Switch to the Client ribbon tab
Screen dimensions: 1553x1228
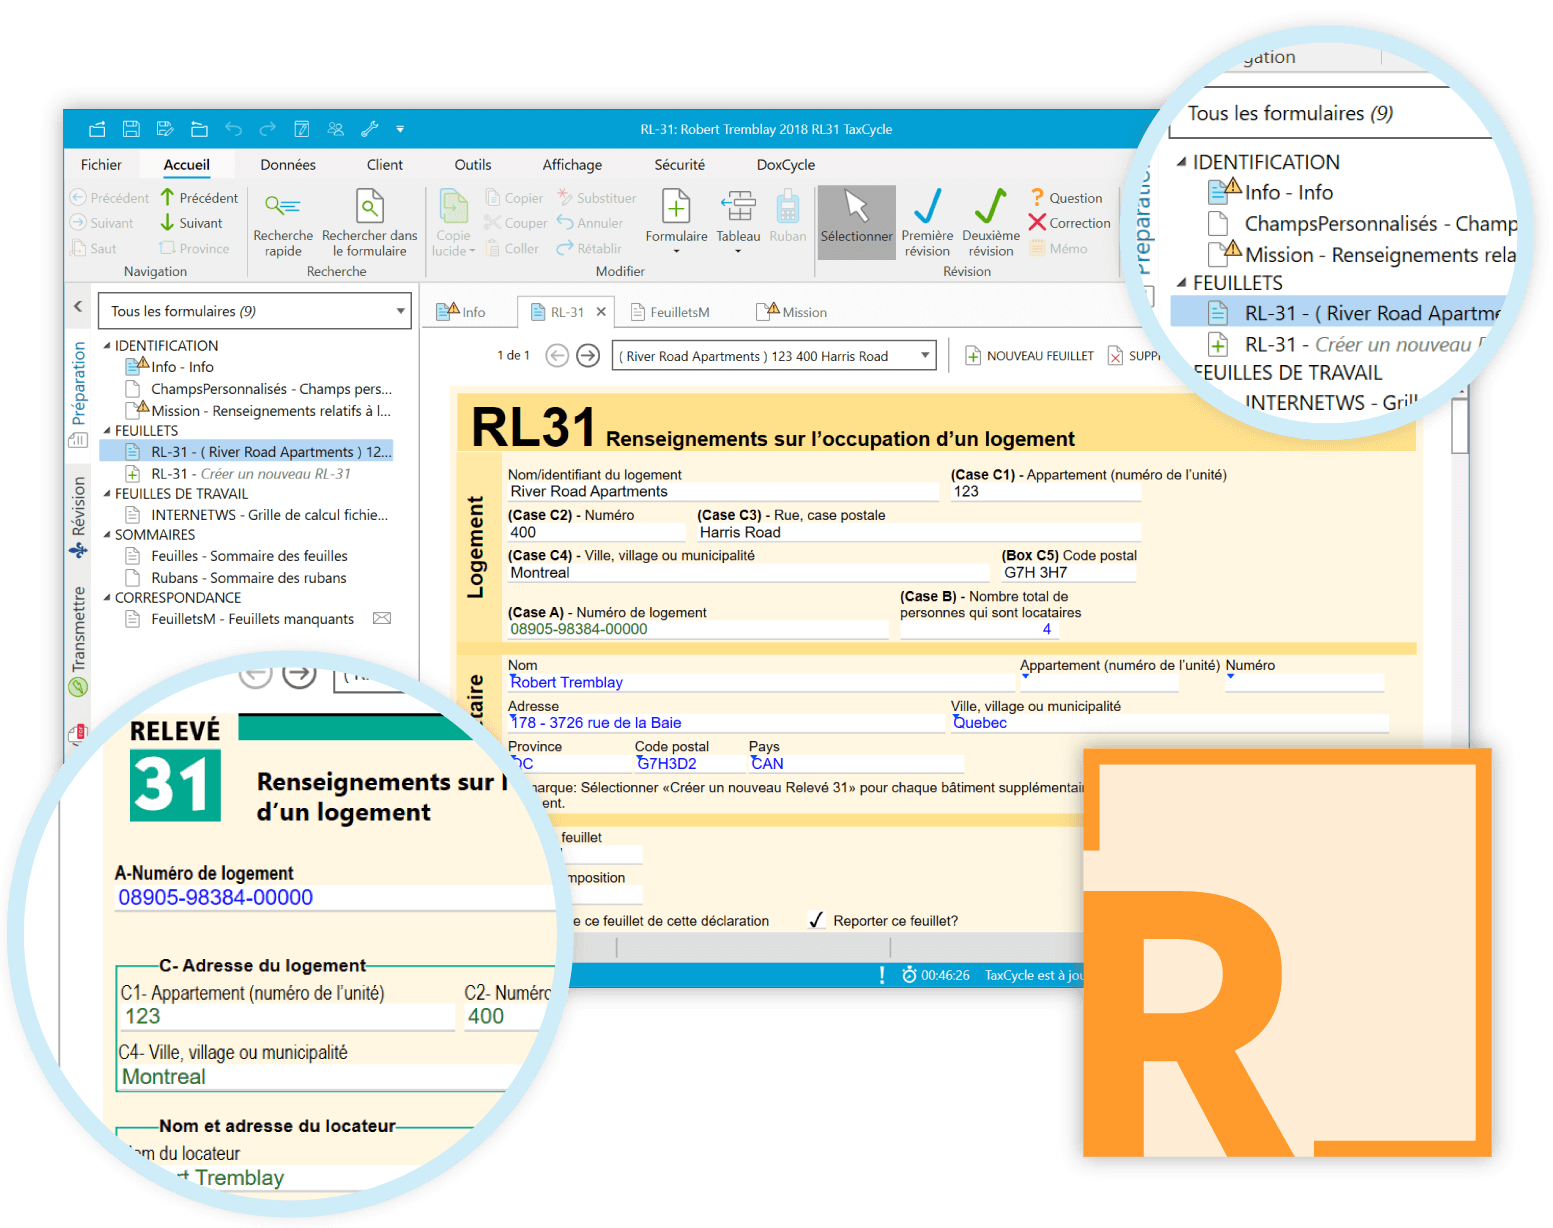(385, 165)
